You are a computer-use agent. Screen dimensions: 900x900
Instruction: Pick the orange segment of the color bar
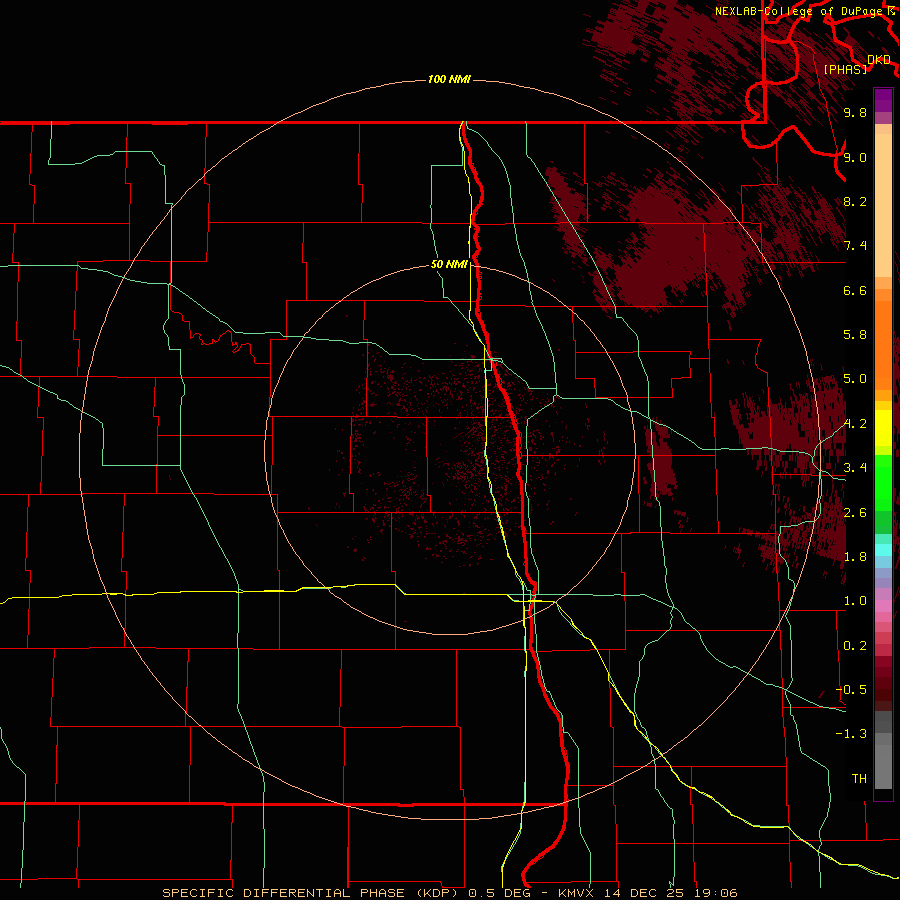pos(883,344)
